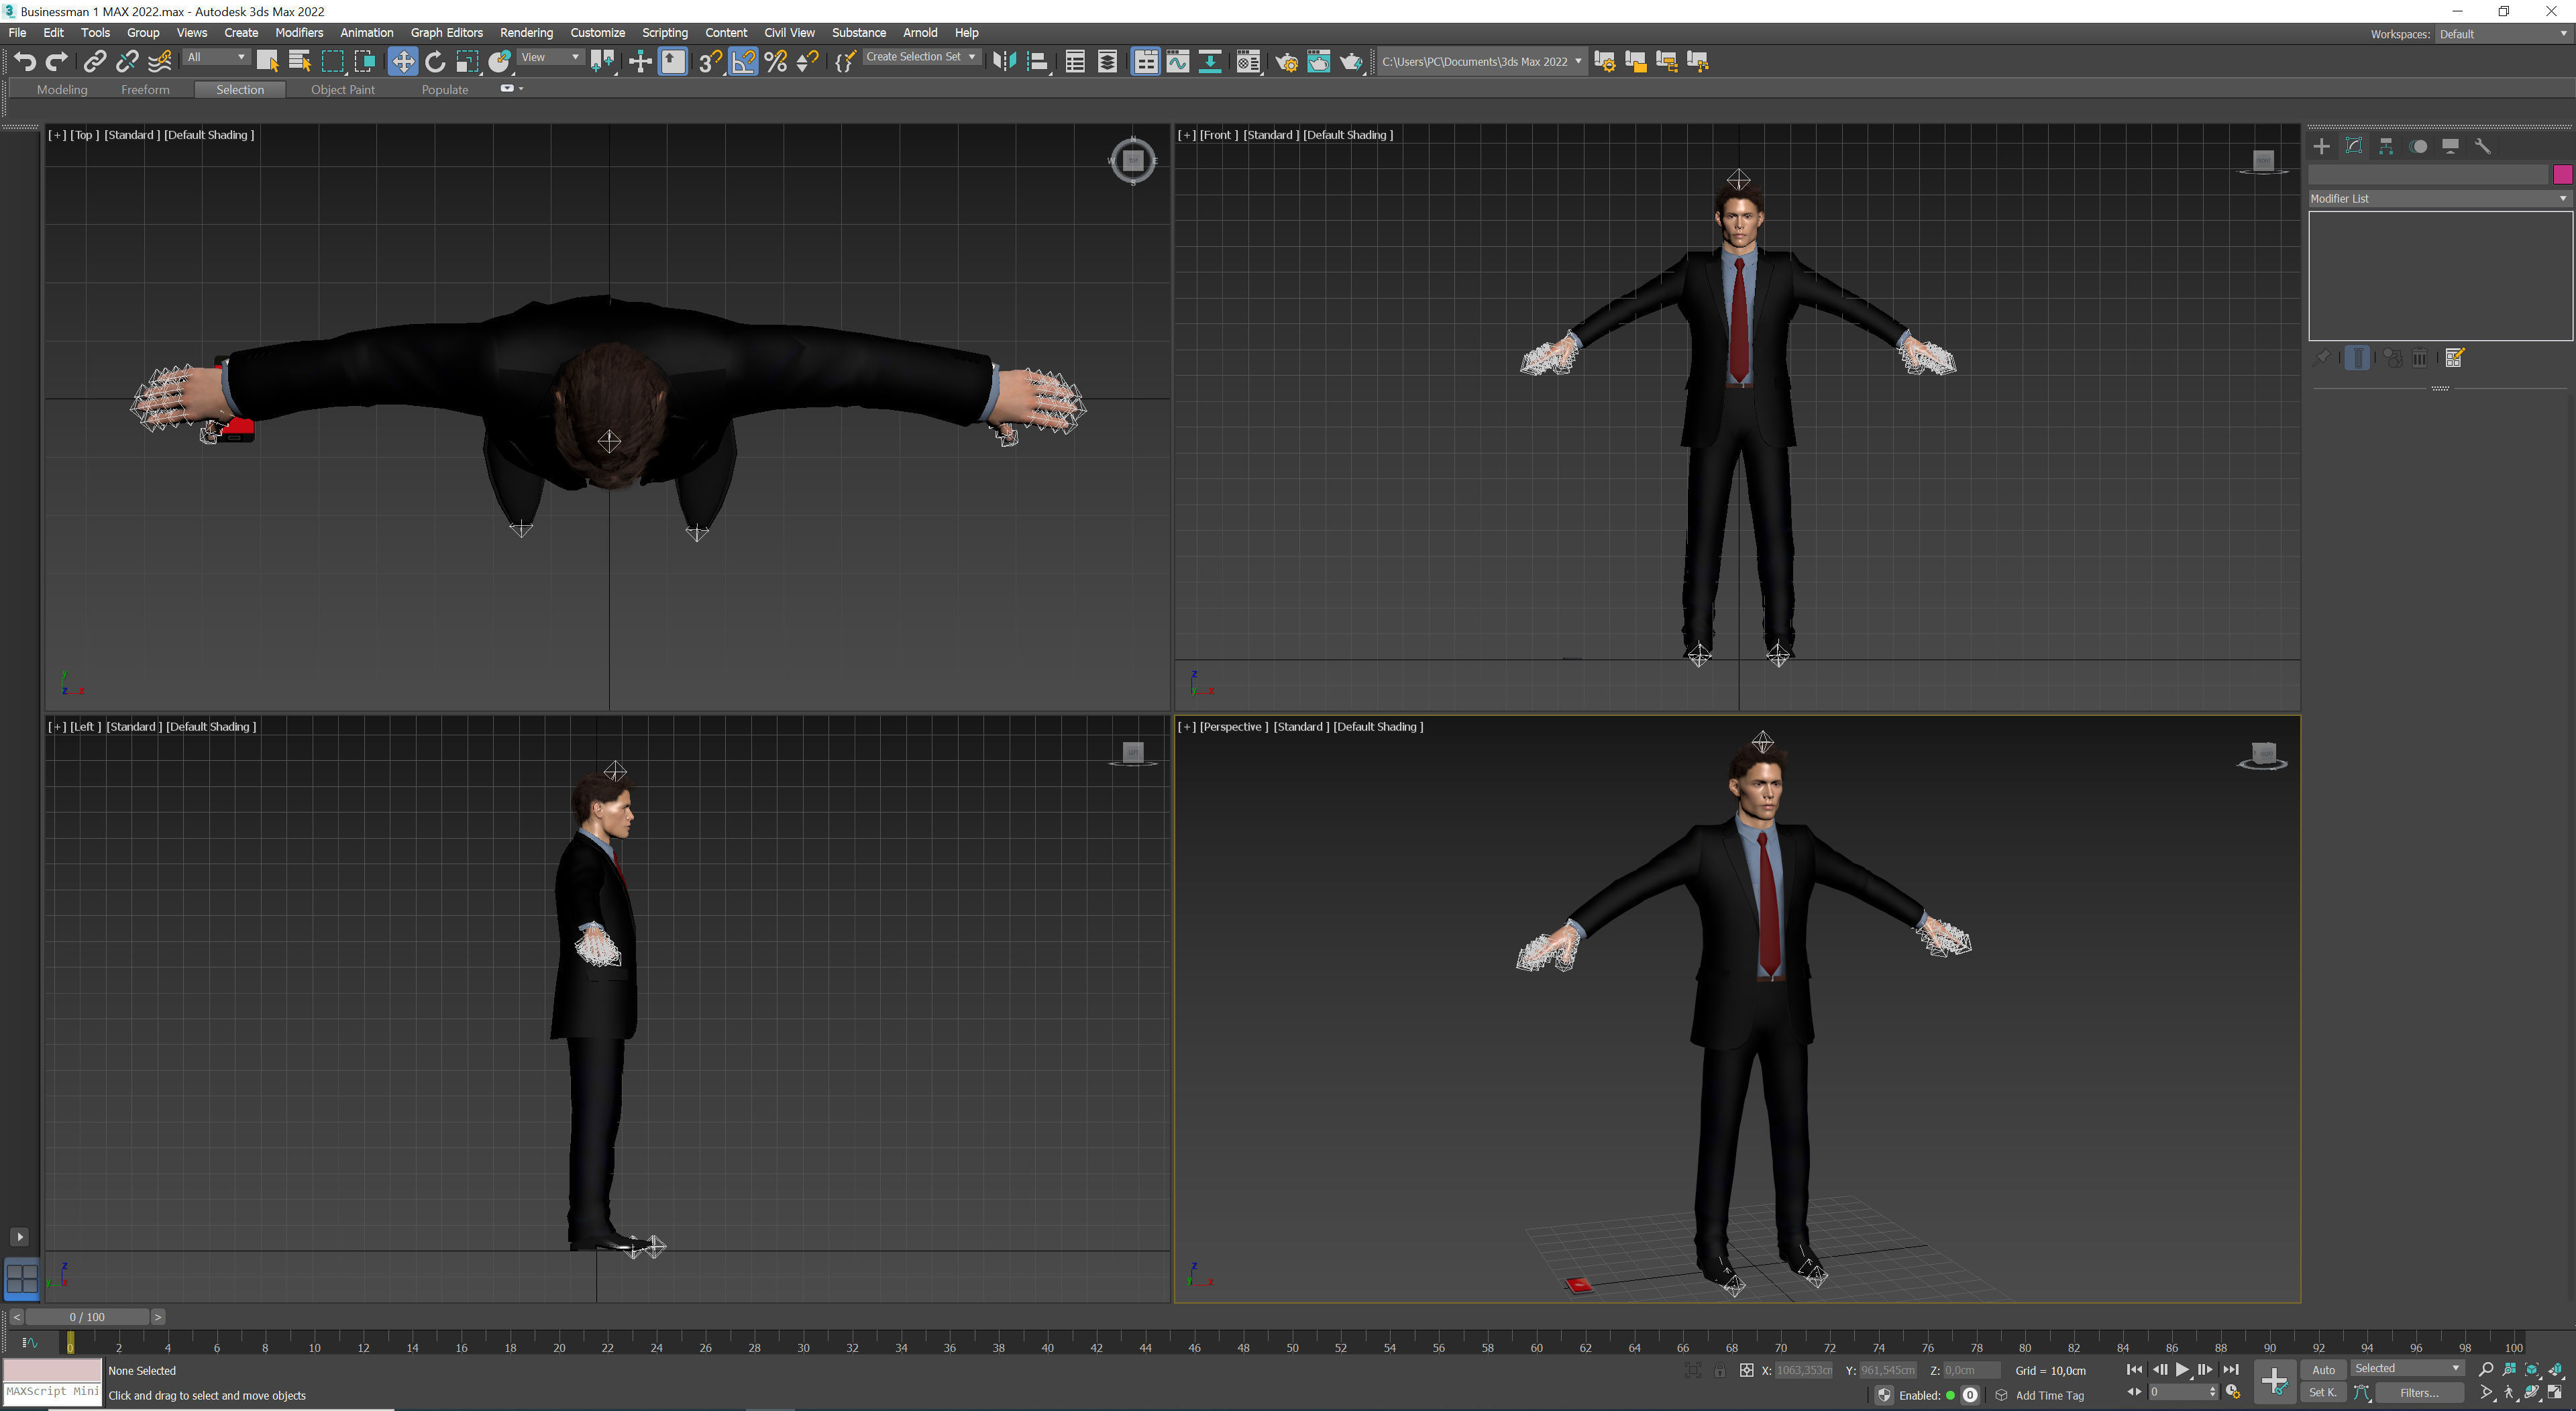Open the Create Selection Set dropdown
Screen dimensions: 2576x1411
pyautogui.click(x=921, y=57)
